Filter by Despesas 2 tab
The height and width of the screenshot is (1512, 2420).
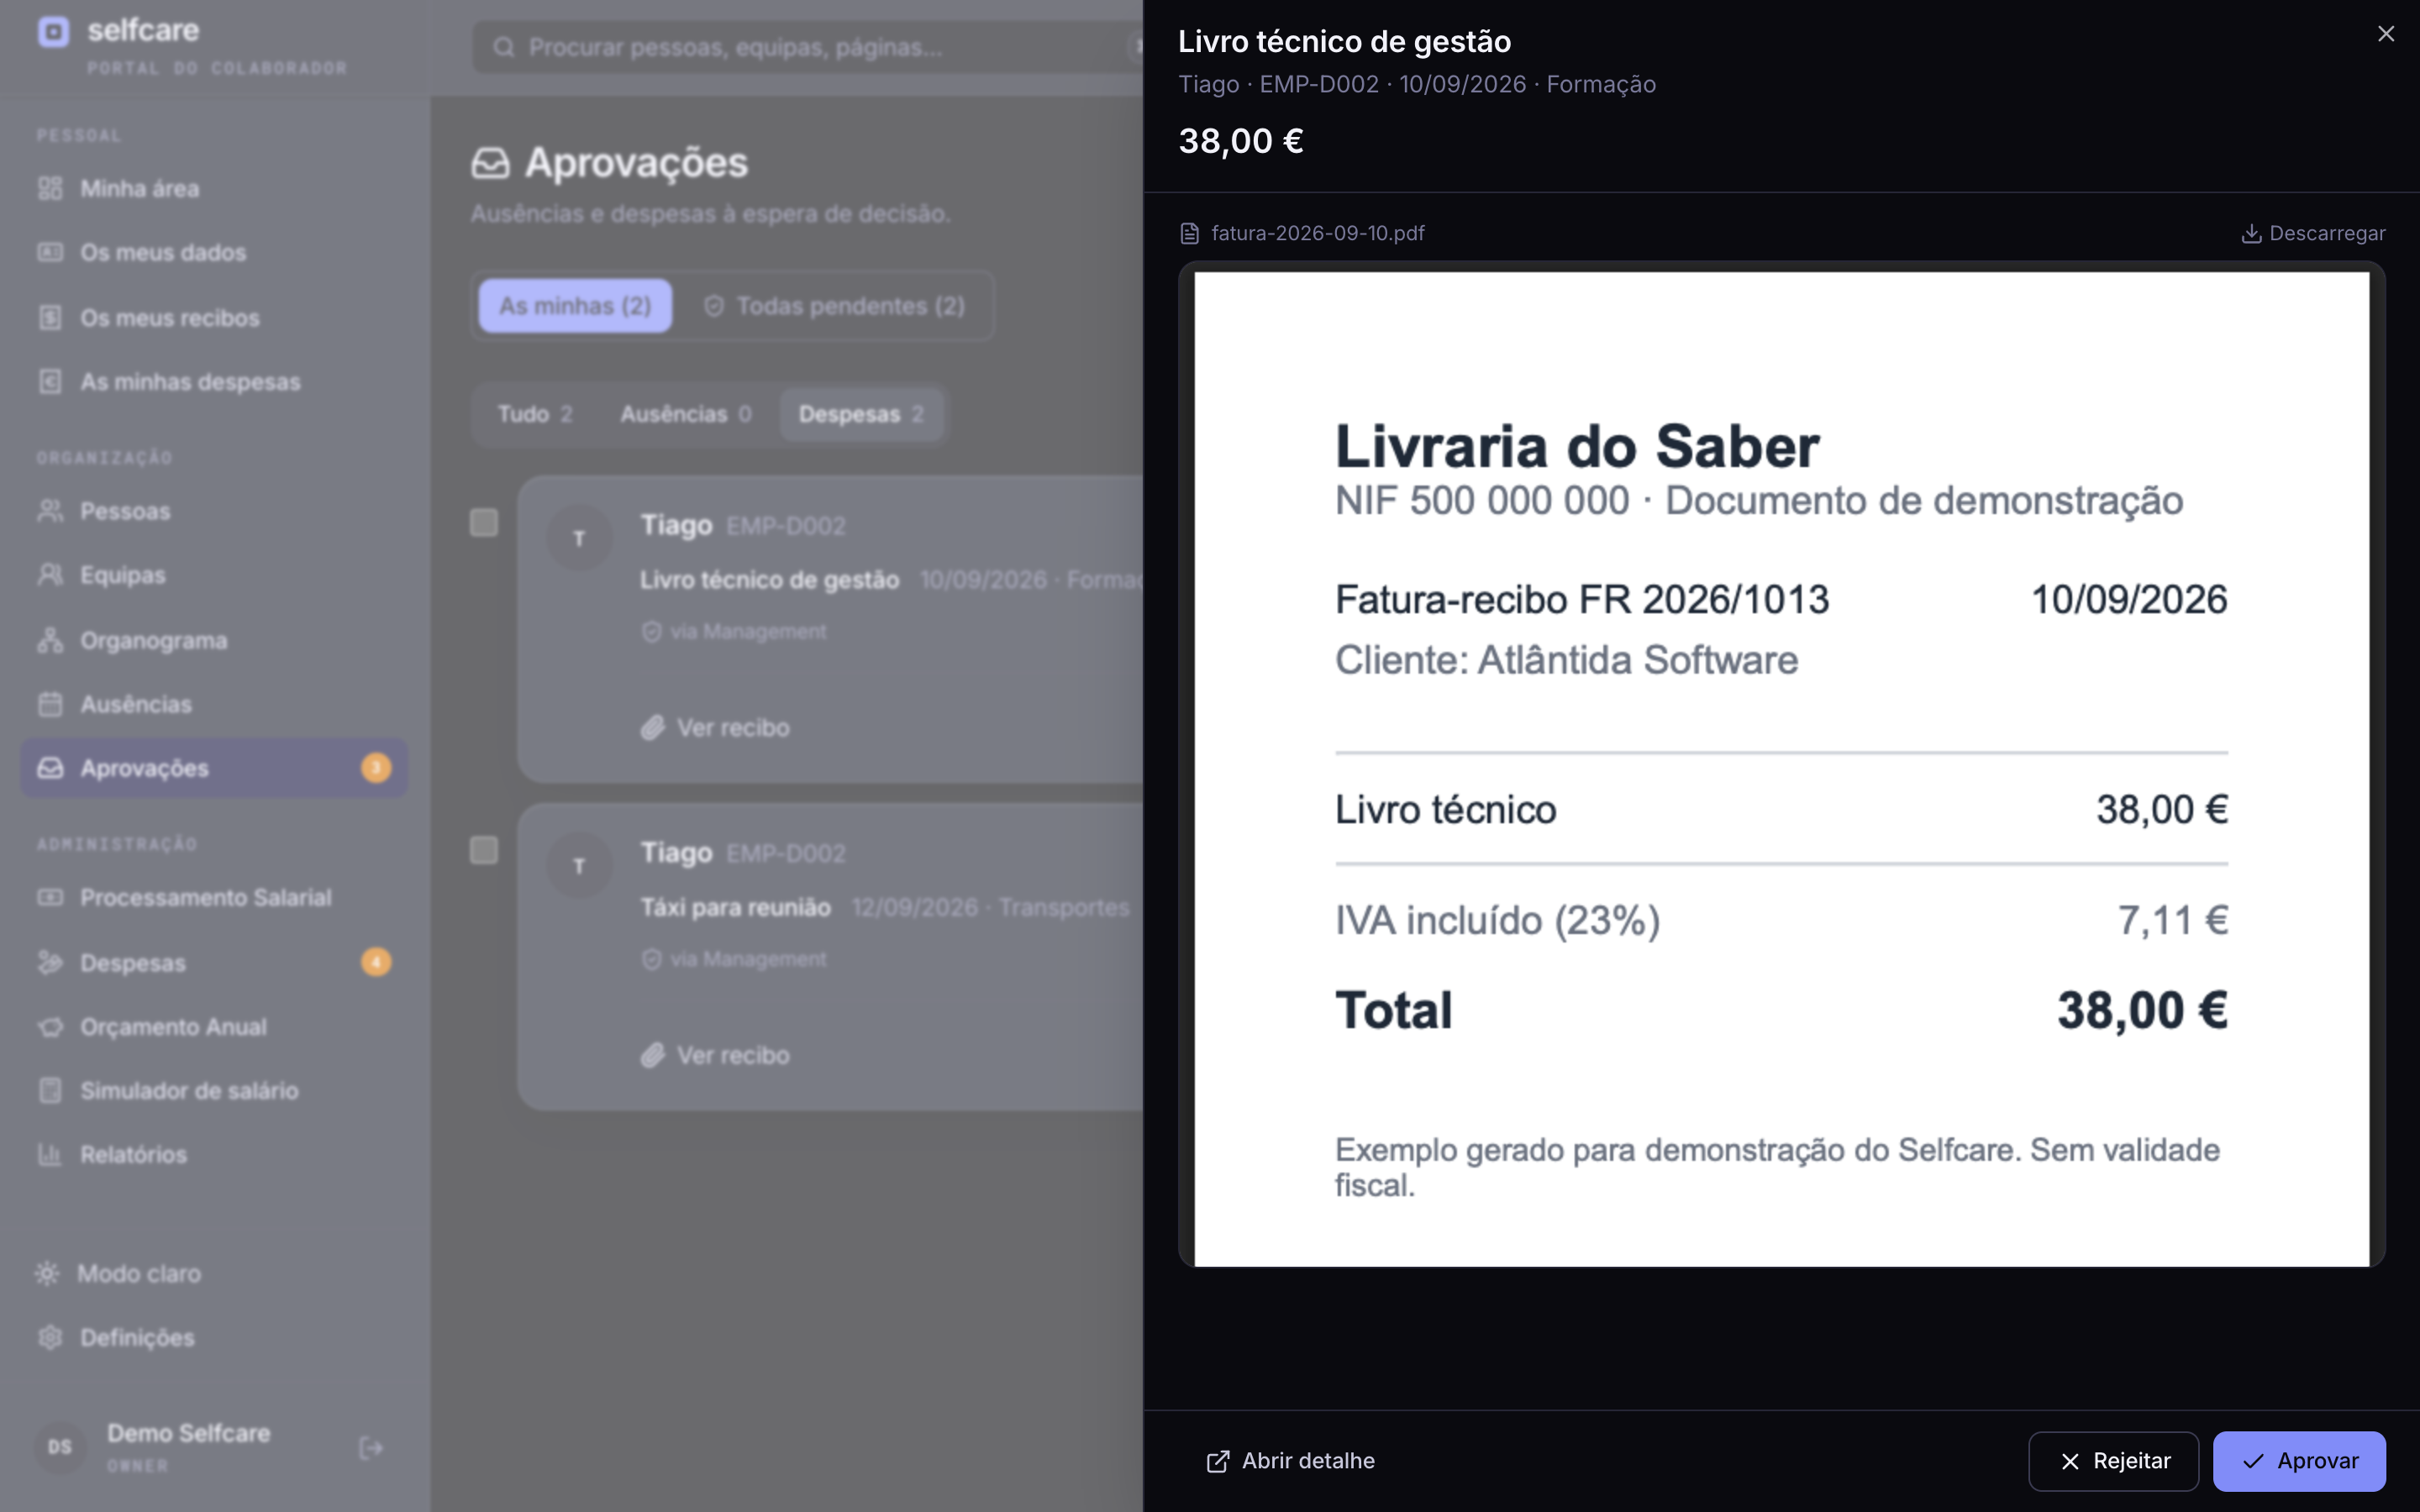861,414
